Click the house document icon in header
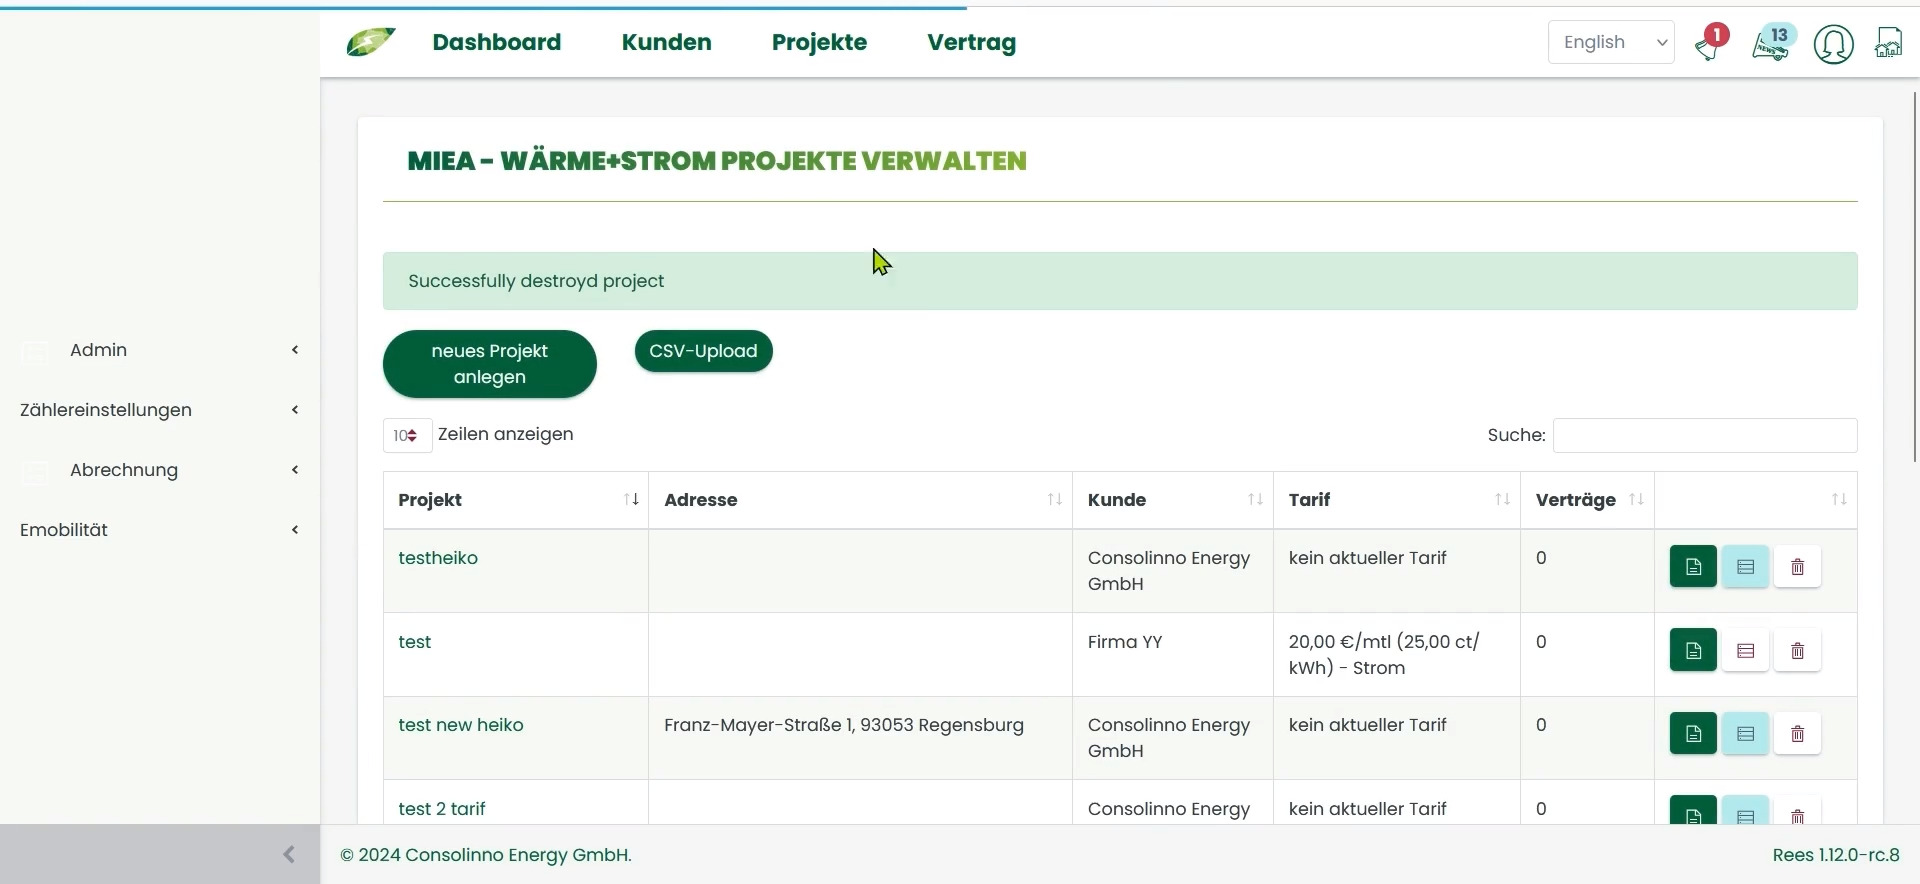The width and height of the screenshot is (1920, 884). [1888, 43]
